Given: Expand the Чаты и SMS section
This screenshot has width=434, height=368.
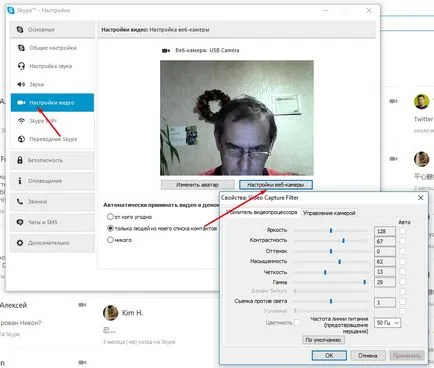Looking at the screenshot, I should [52, 222].
